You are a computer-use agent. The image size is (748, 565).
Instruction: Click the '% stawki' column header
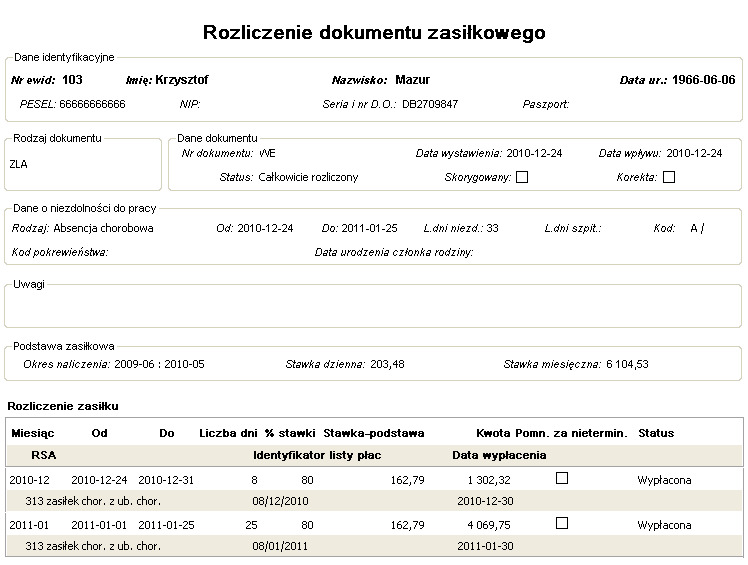point(290,433)
